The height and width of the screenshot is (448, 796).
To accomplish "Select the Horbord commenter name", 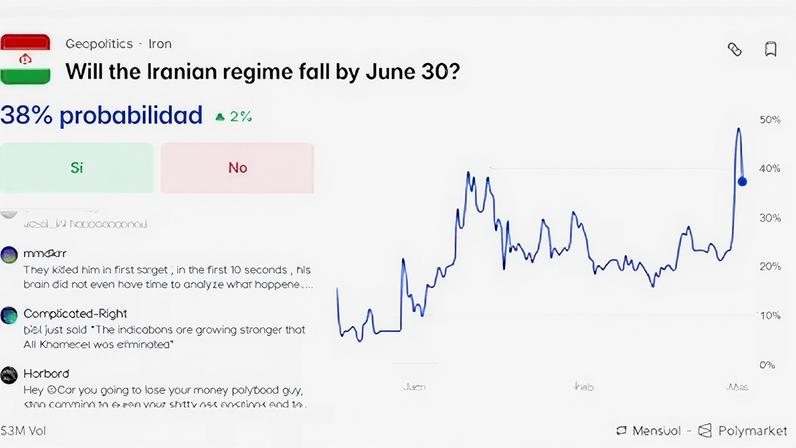I will (45, 373).
